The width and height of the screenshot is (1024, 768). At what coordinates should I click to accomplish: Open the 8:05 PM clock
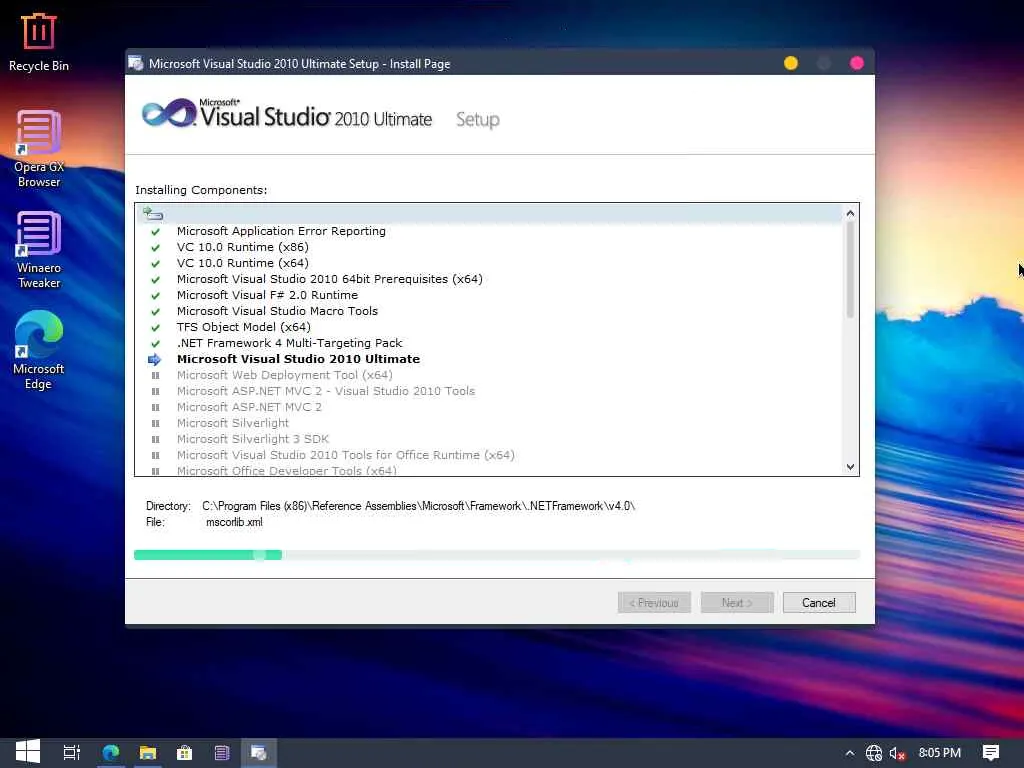(939, 752)
